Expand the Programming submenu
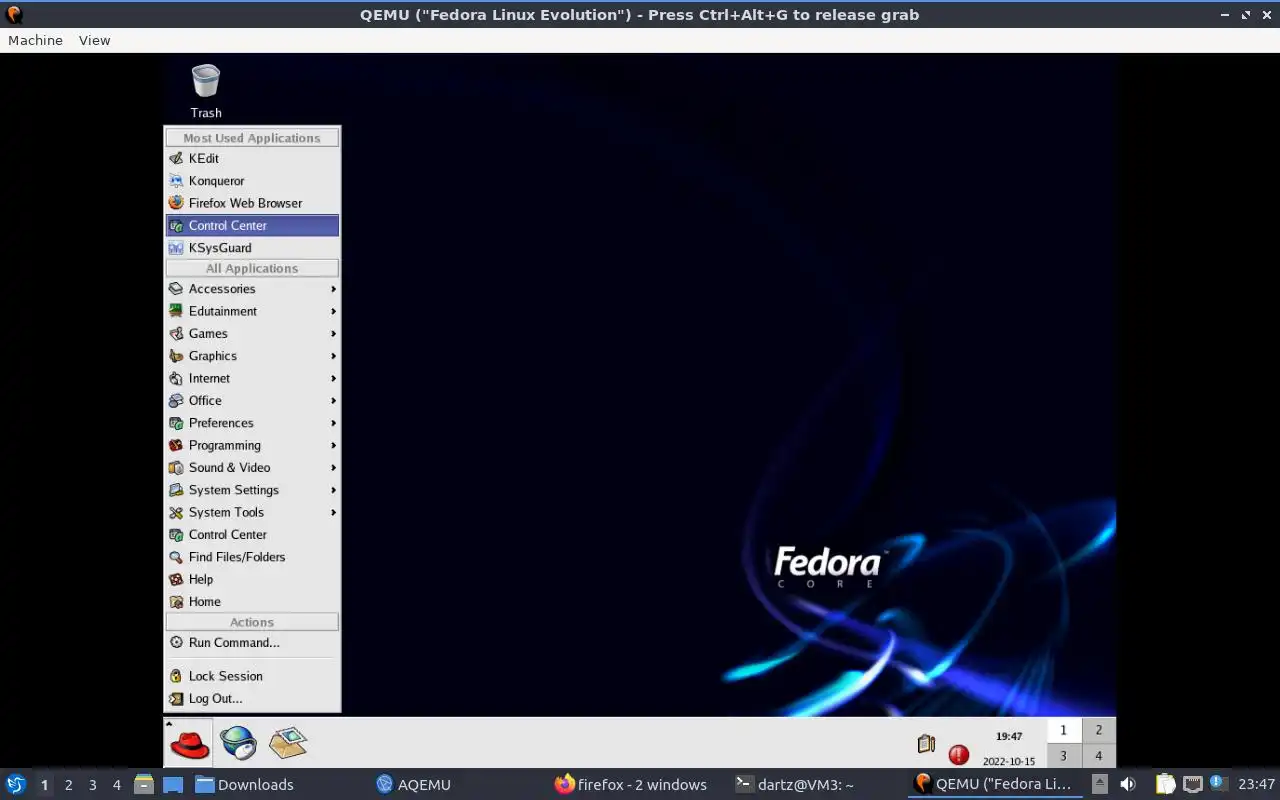The height and width of the screenshot is (800, 1280). point(252,445)
